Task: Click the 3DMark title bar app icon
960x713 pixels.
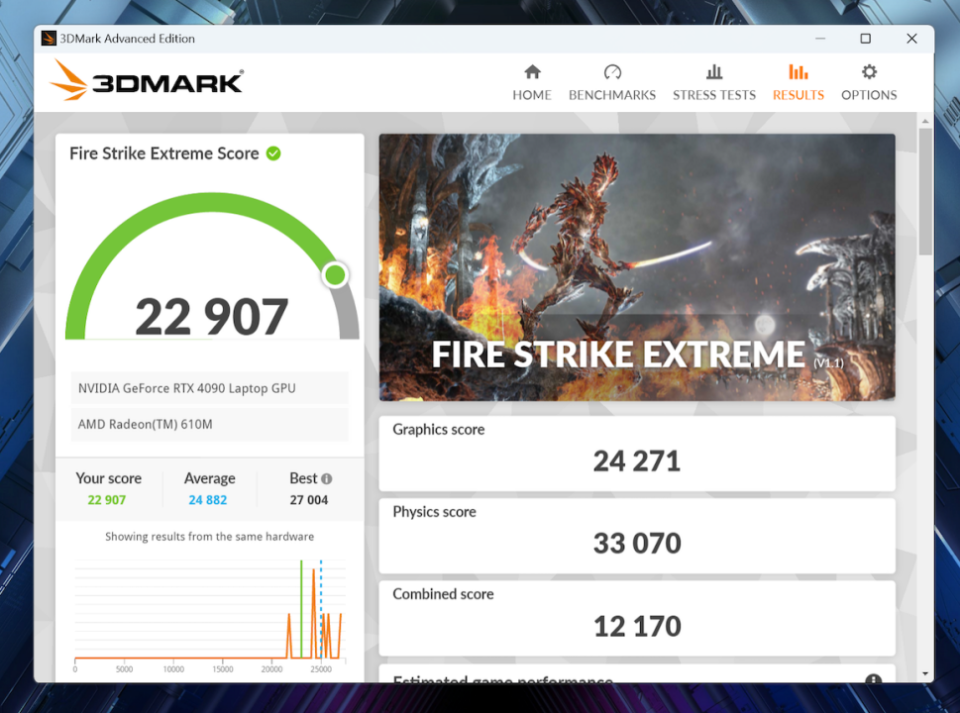Action: point(48,39)
